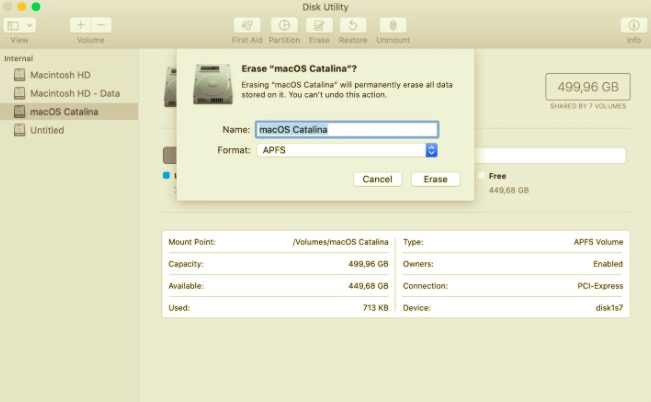Click the Internal sidebar header
Screen dimensions: 651x402
point(18,59)
